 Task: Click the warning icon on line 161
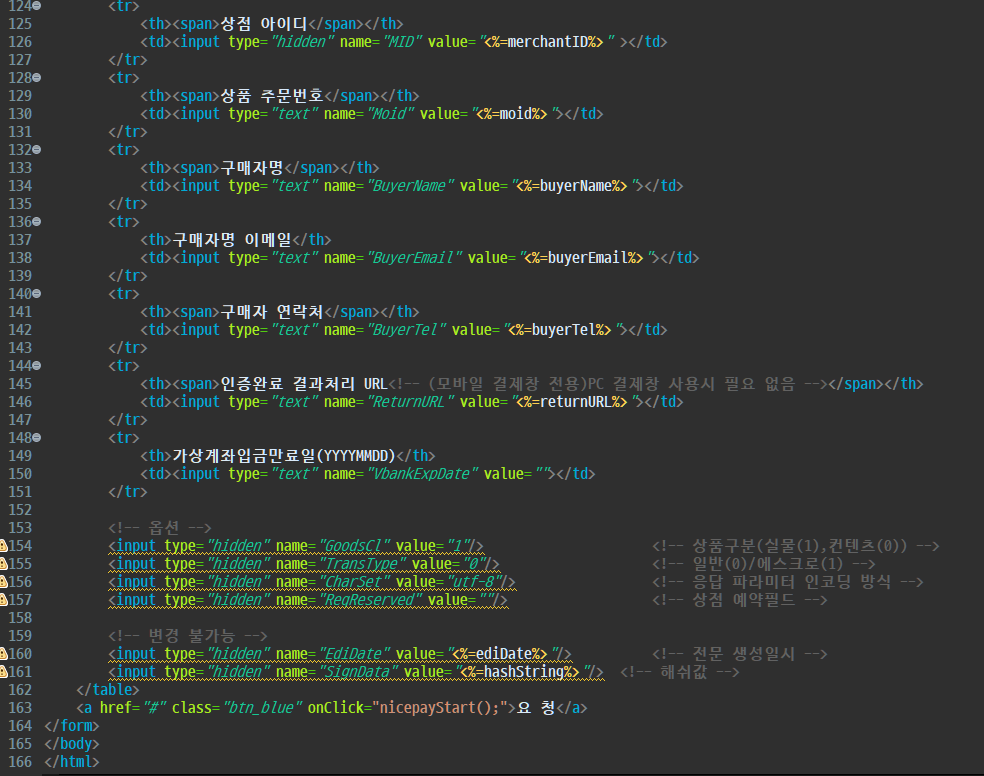click(3, 672)
